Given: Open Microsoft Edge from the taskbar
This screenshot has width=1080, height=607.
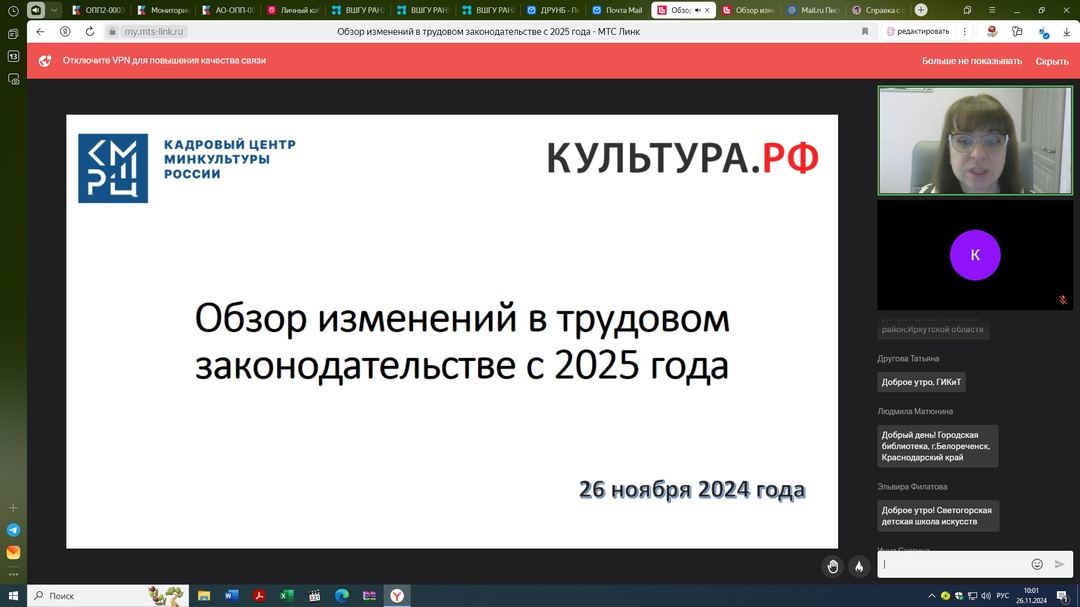Looking at the screenshot, I should 342,596.
